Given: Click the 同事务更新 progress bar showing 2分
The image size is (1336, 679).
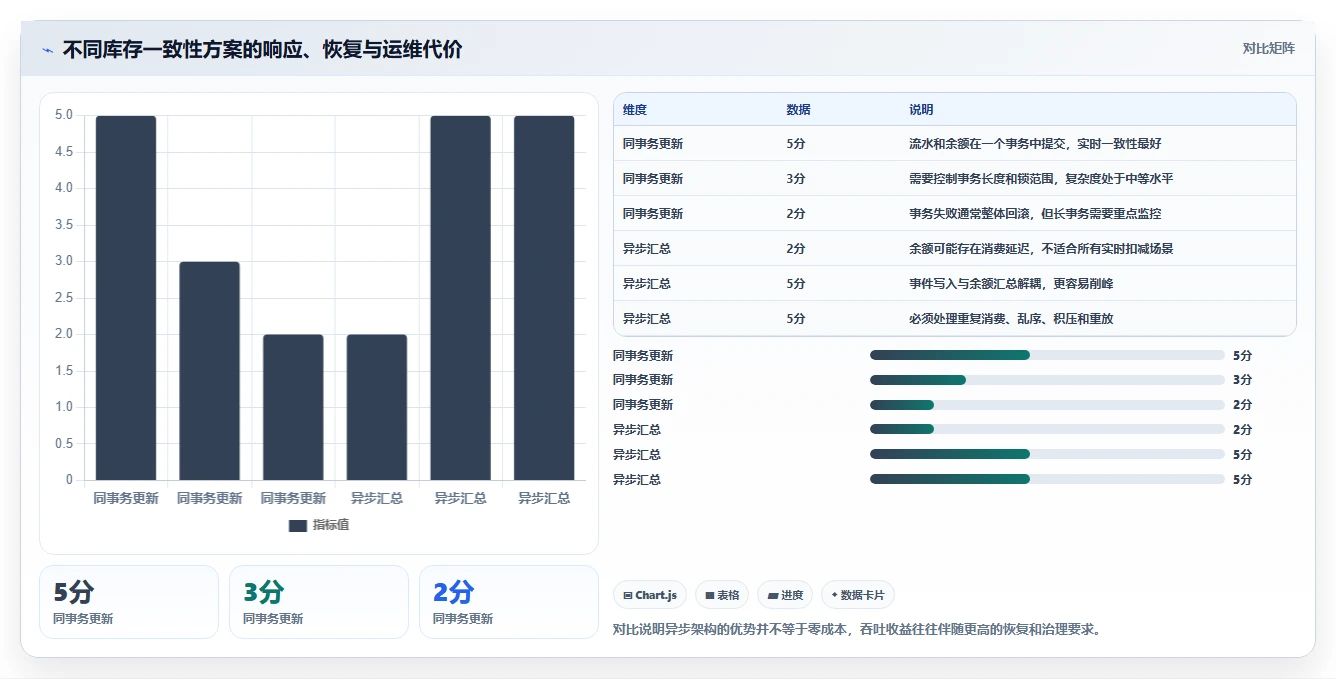Looking at the screenshot, I should point(1047,405).
